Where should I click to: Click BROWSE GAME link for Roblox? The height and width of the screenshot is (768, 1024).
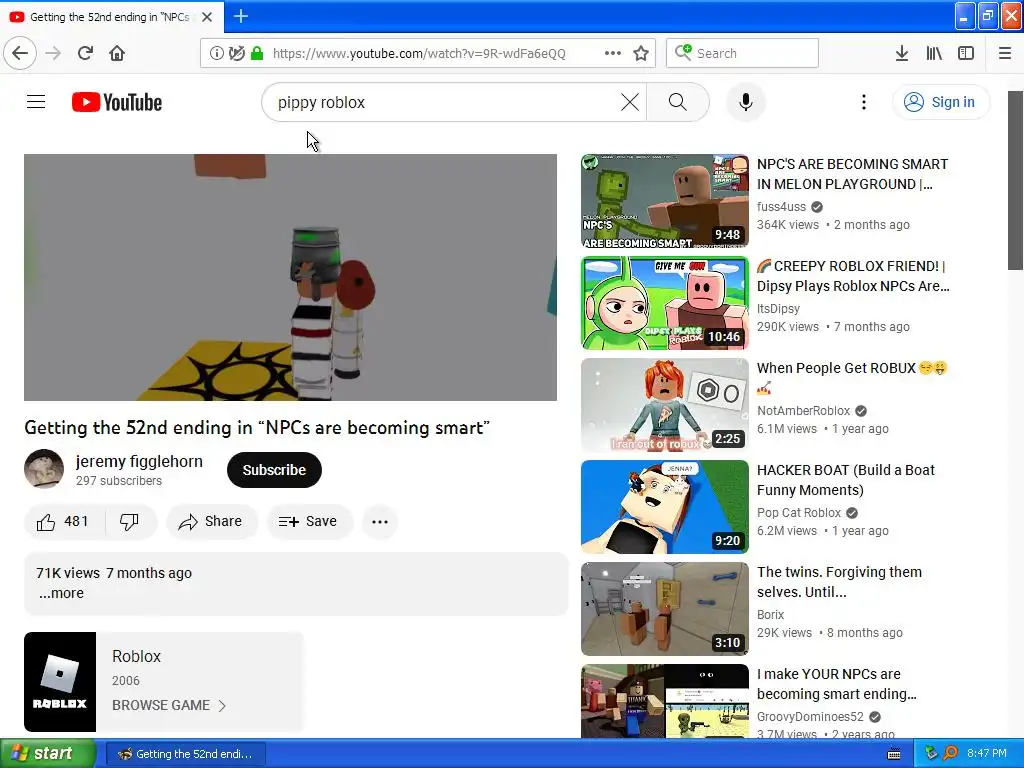(x=168, y=705)
